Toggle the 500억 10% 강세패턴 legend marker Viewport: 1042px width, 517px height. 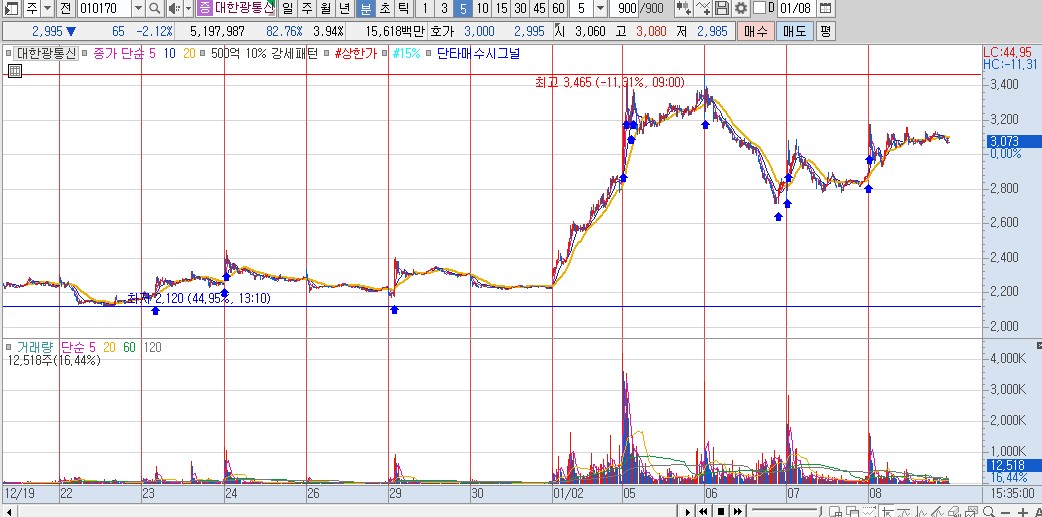(202, 53)
